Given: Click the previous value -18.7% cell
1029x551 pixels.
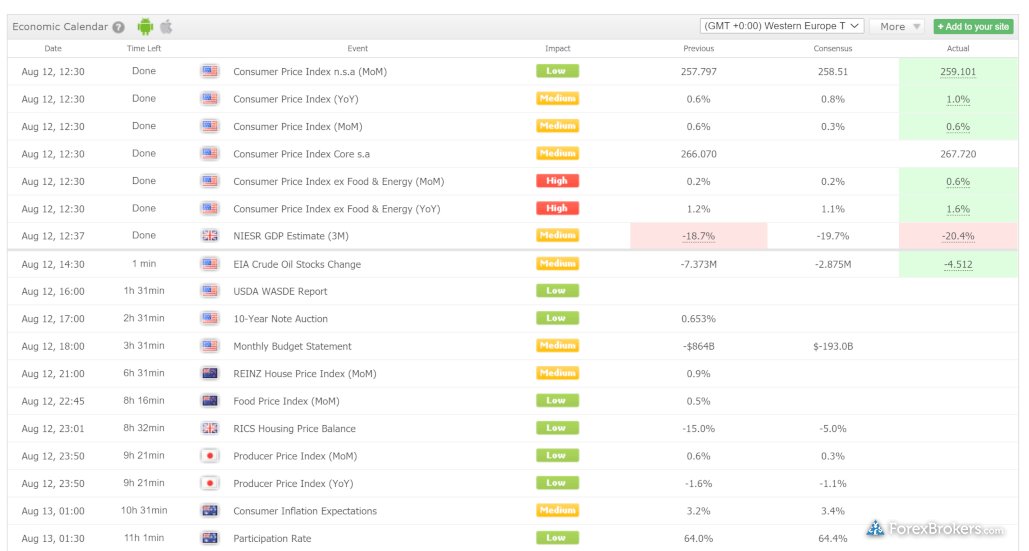Looking at the screenshot, I should (698, 236).
